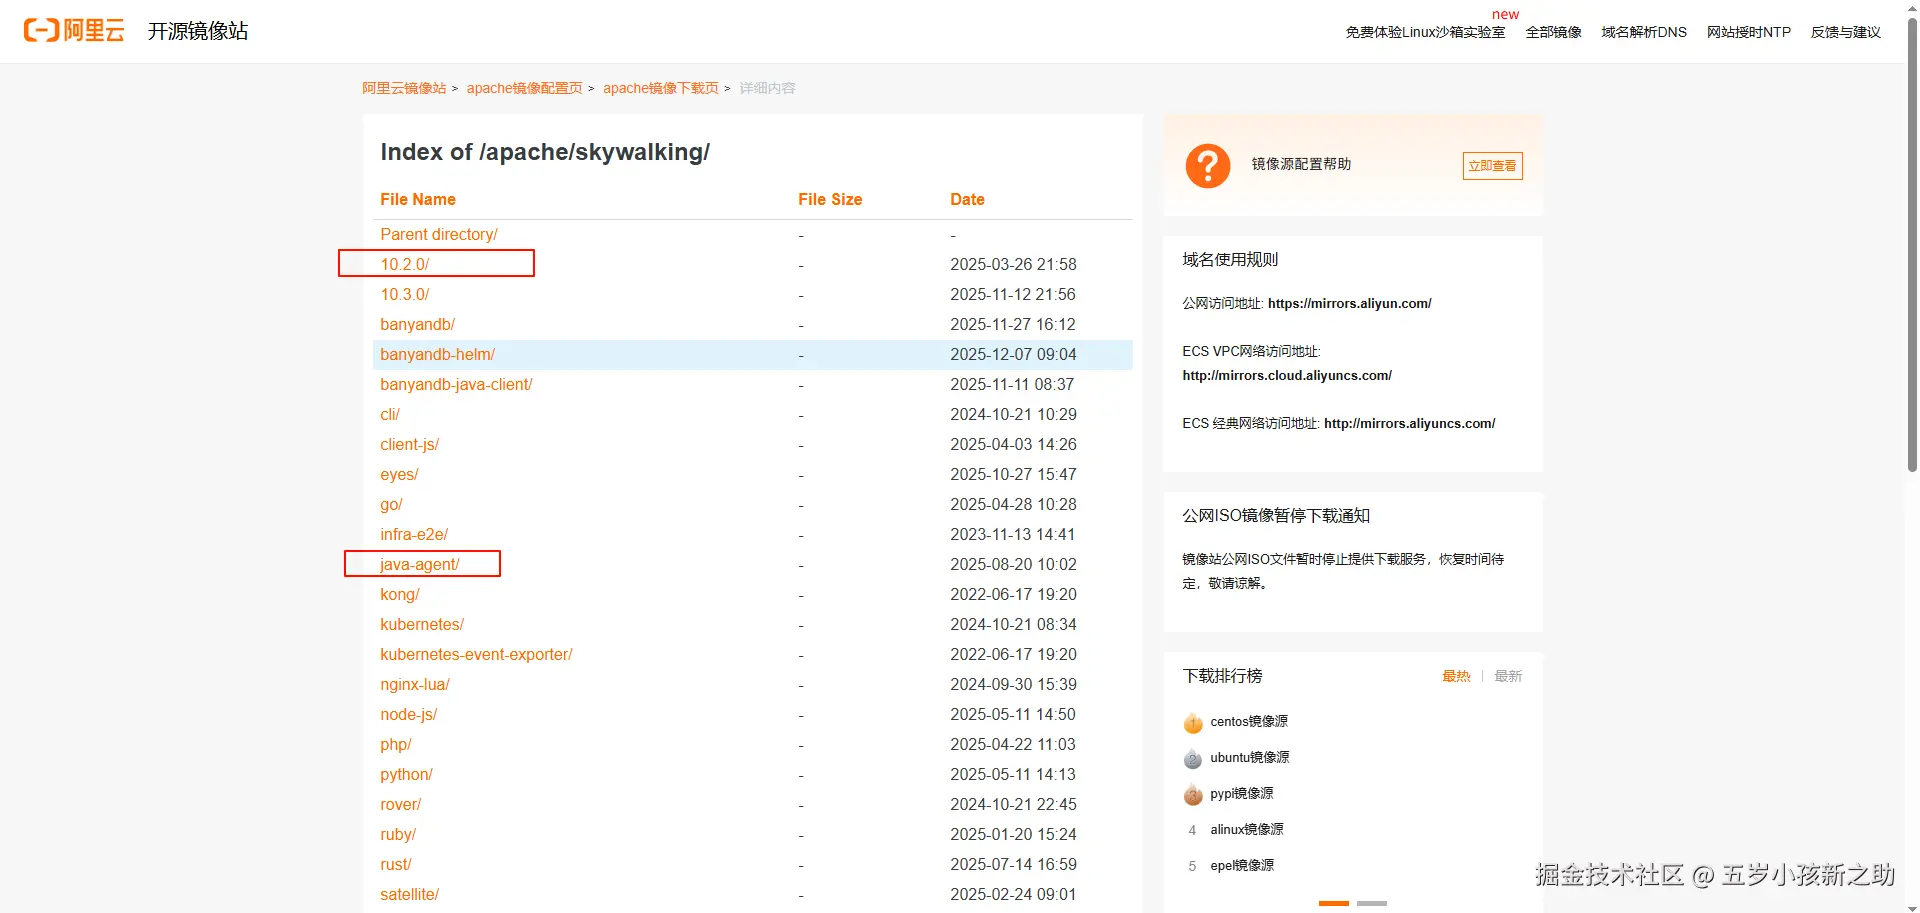The width and height of the screenshot is (1920, 913).
Task: Open the banyandb-helm/ directory
Action: [437, 354]
